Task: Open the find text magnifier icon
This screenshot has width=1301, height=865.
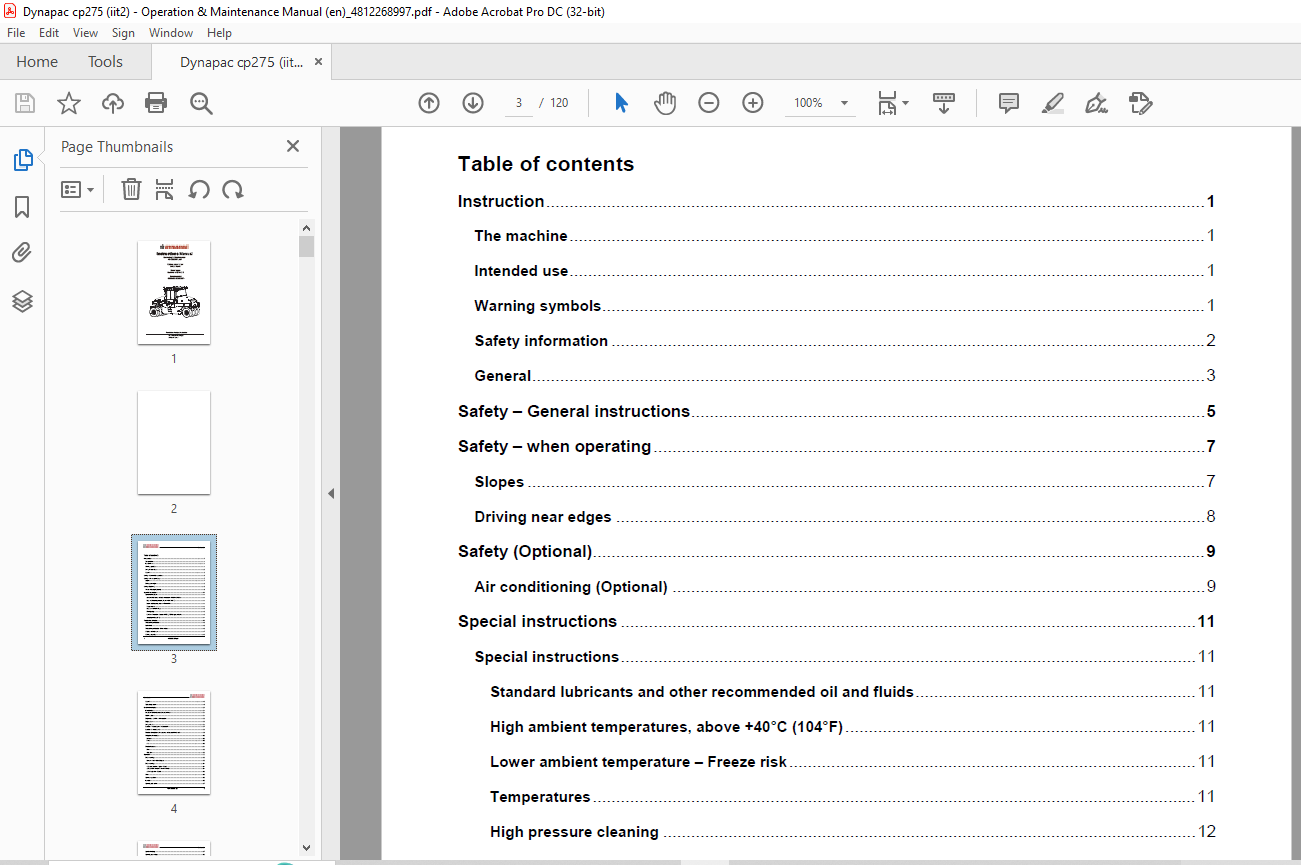Action: (201, 103)
